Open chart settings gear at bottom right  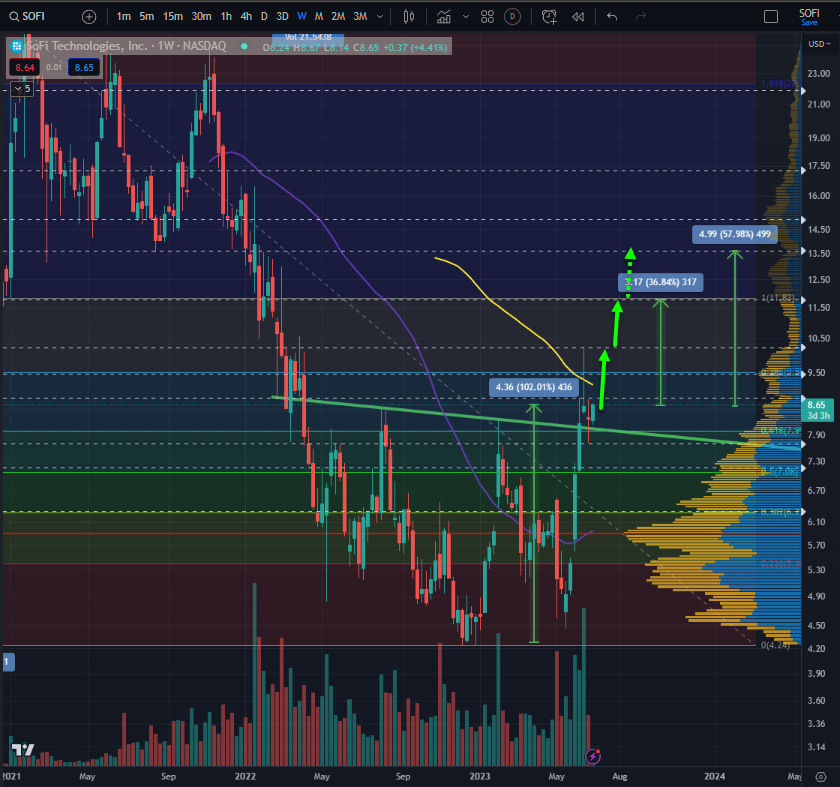point(821,776)
